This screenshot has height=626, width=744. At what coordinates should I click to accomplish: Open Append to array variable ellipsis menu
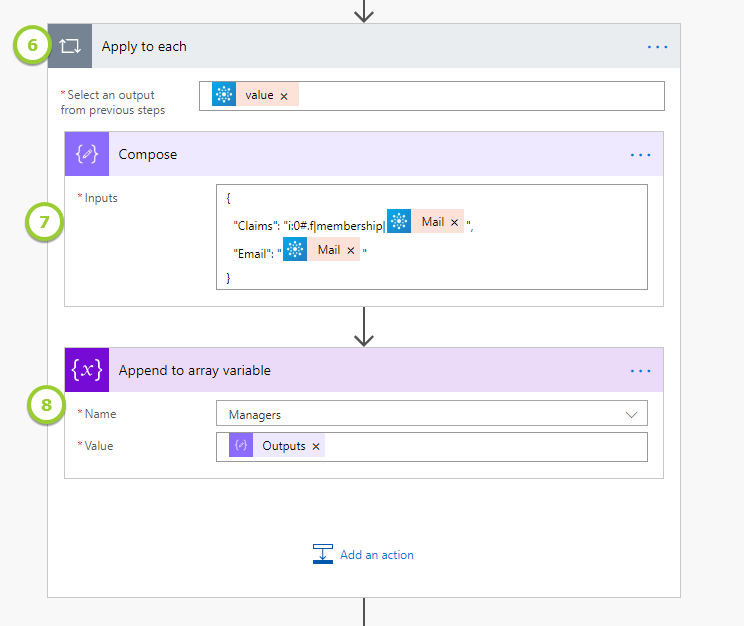(640, 371)
